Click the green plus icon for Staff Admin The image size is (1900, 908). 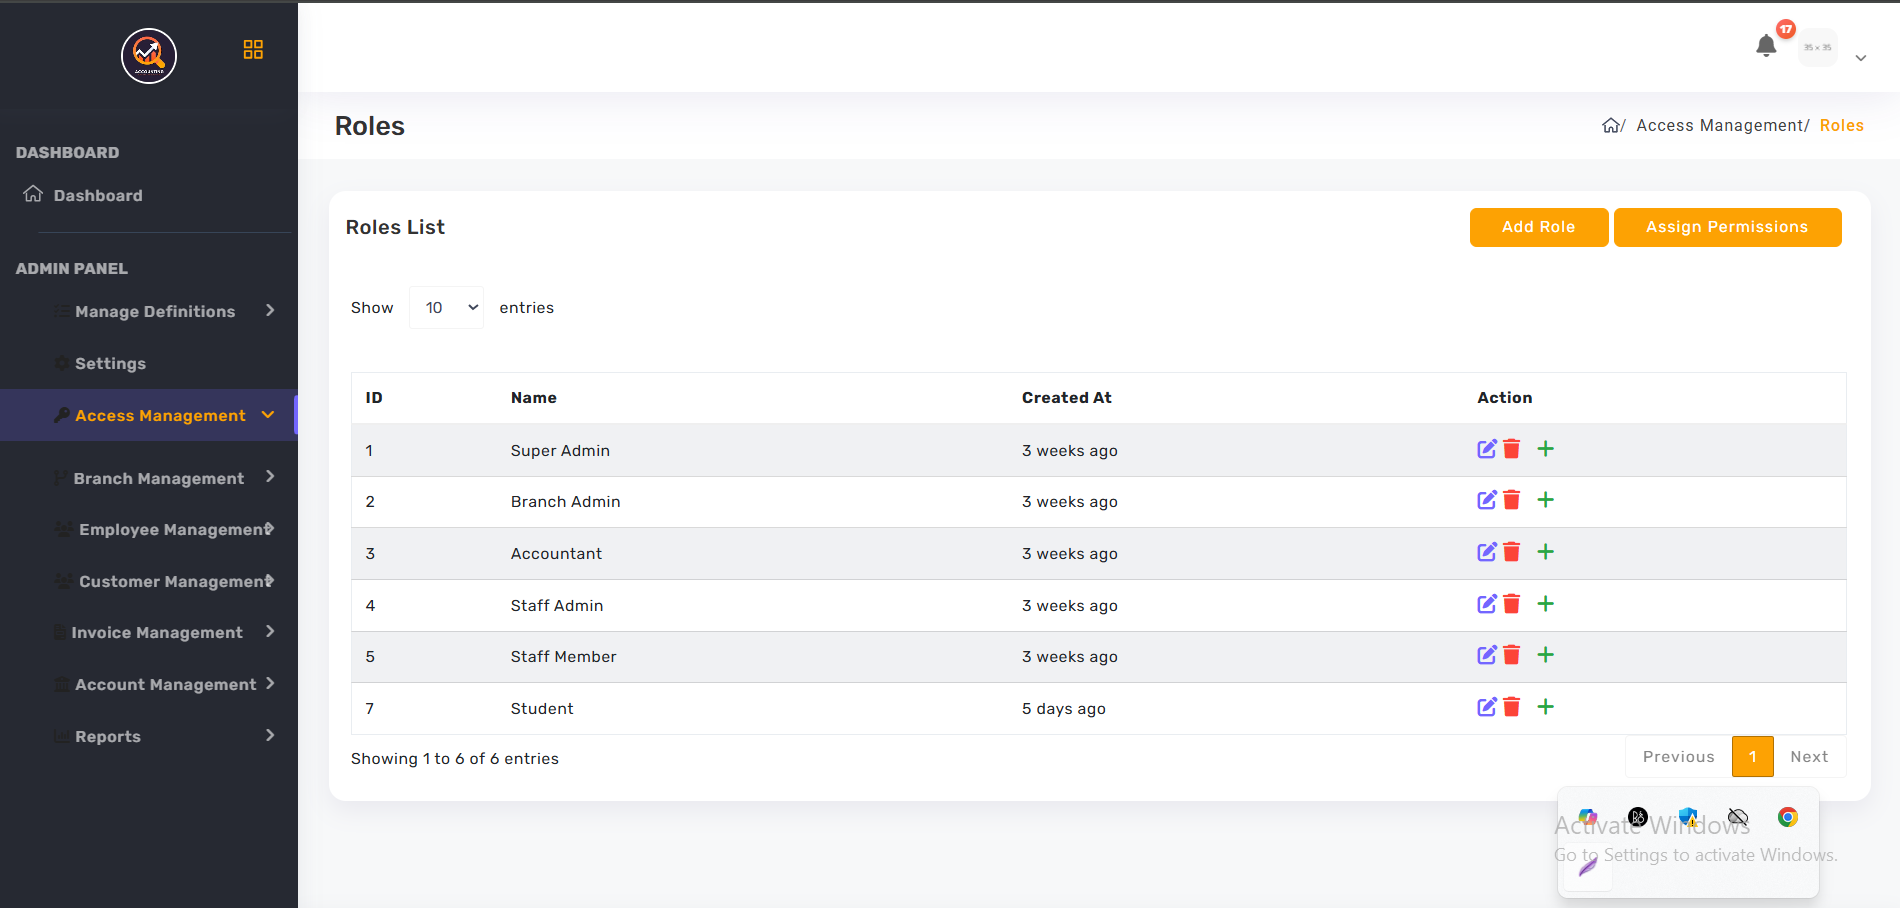(1545, 604)
